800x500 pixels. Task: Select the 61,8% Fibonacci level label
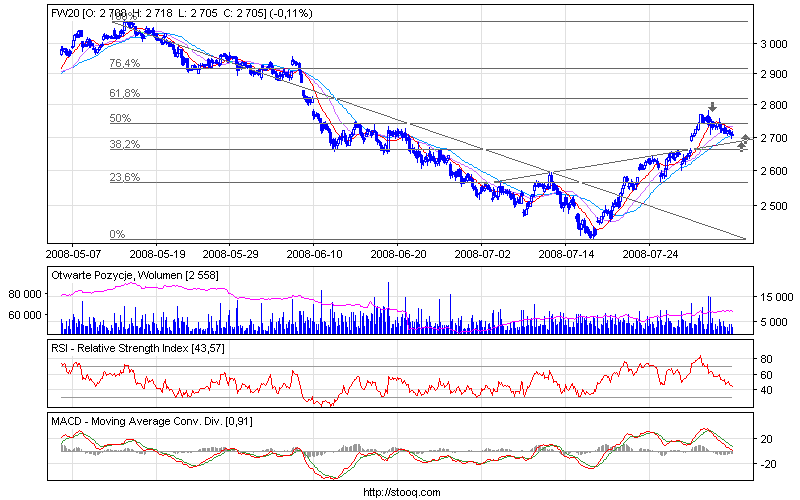click(x=123, y=94)
